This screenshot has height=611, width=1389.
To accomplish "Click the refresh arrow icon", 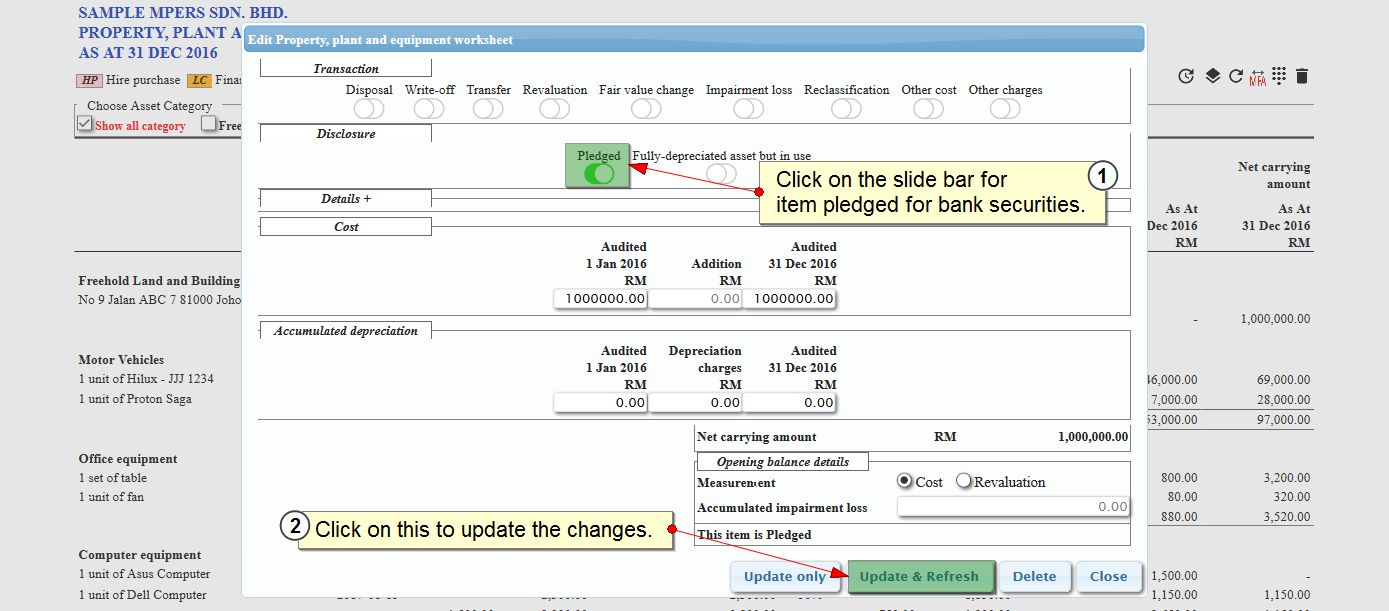I will pos(1236,76).
